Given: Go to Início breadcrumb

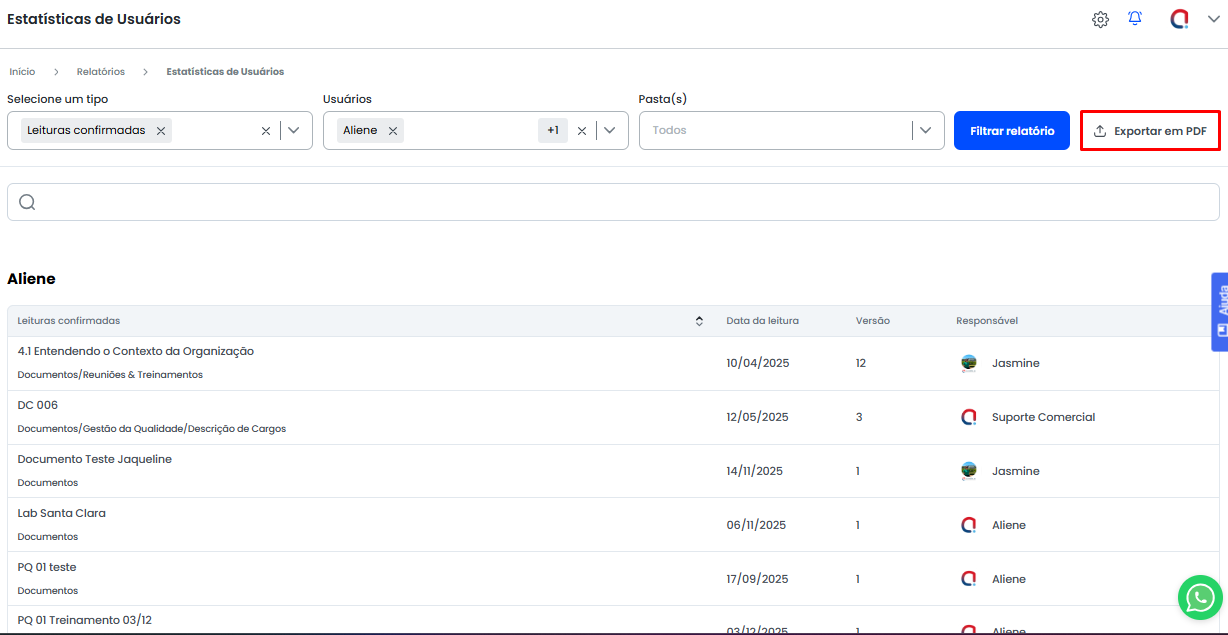Looking at the screenshot, I should click(x=22, y=72).
